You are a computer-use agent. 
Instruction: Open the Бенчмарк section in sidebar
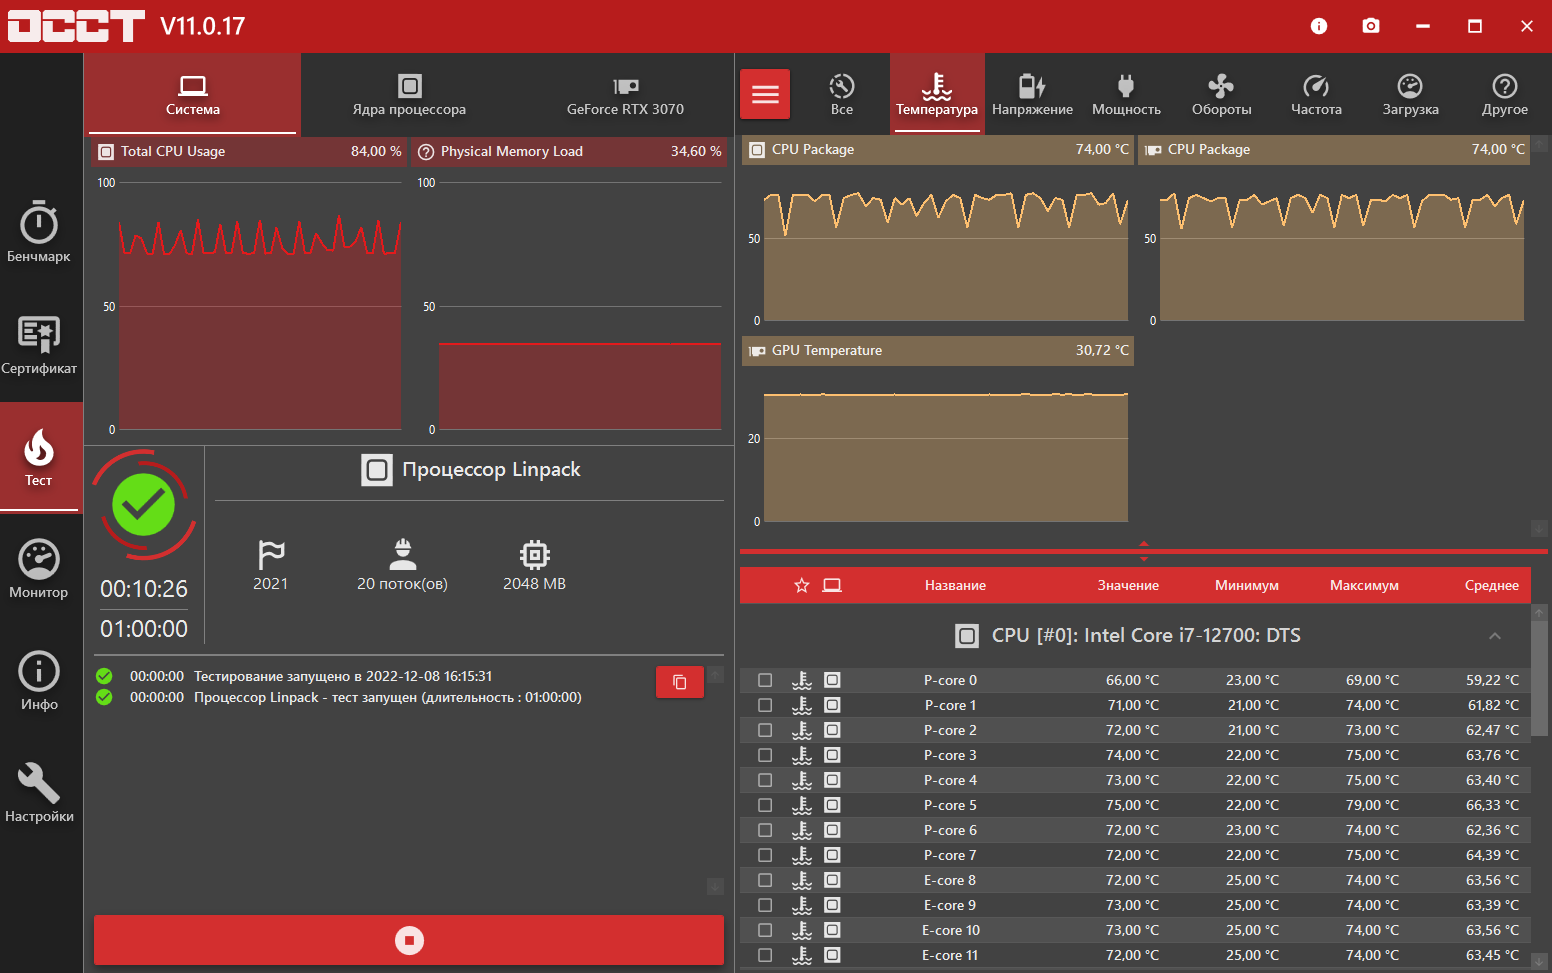[x=39, y=232]
